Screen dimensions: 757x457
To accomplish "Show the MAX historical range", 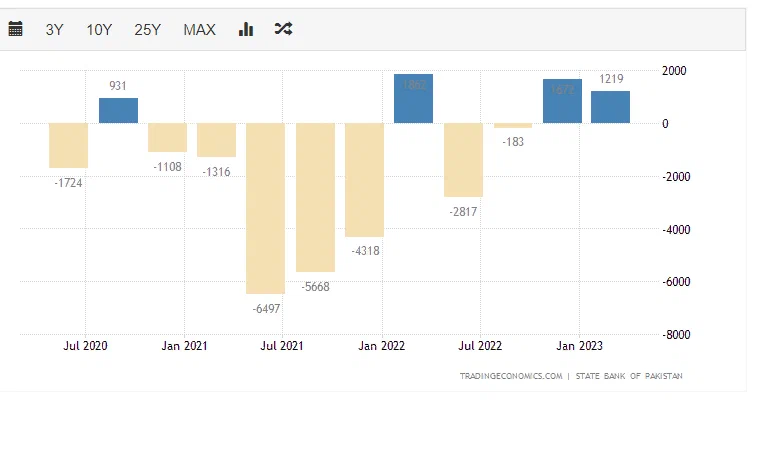I will (199, 30).
